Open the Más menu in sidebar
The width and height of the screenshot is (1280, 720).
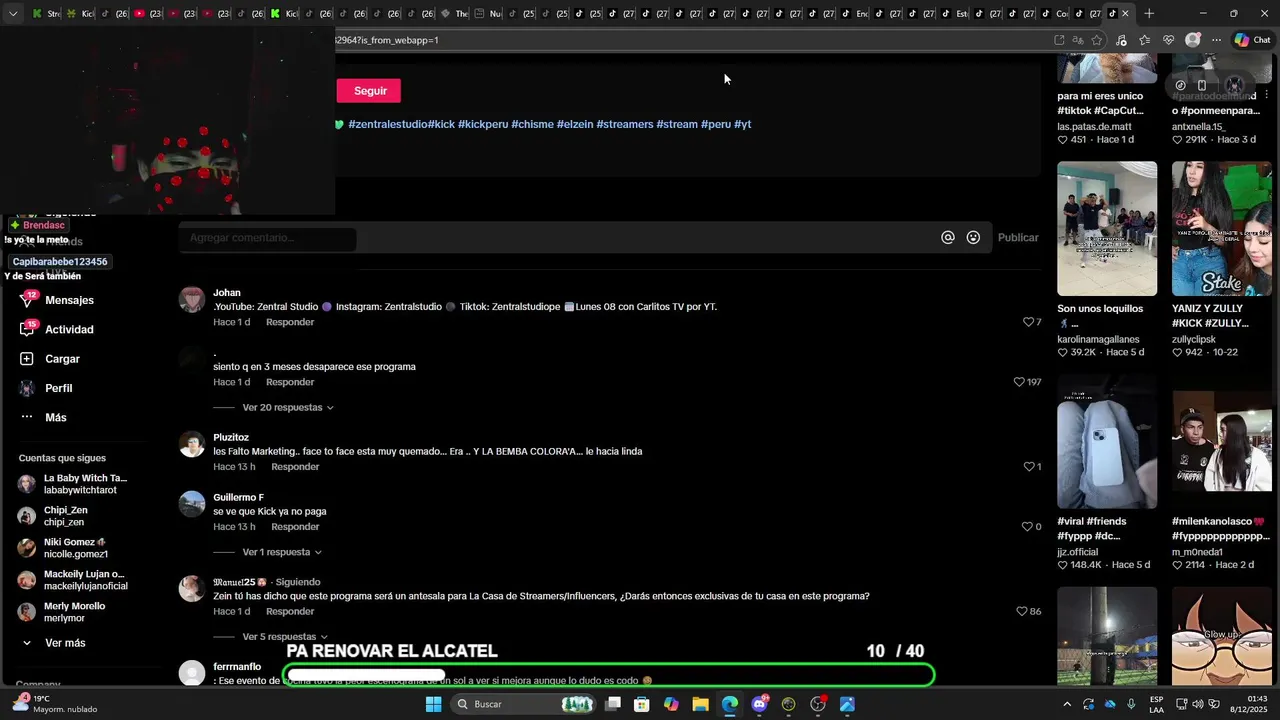click(x=43, y=417)
